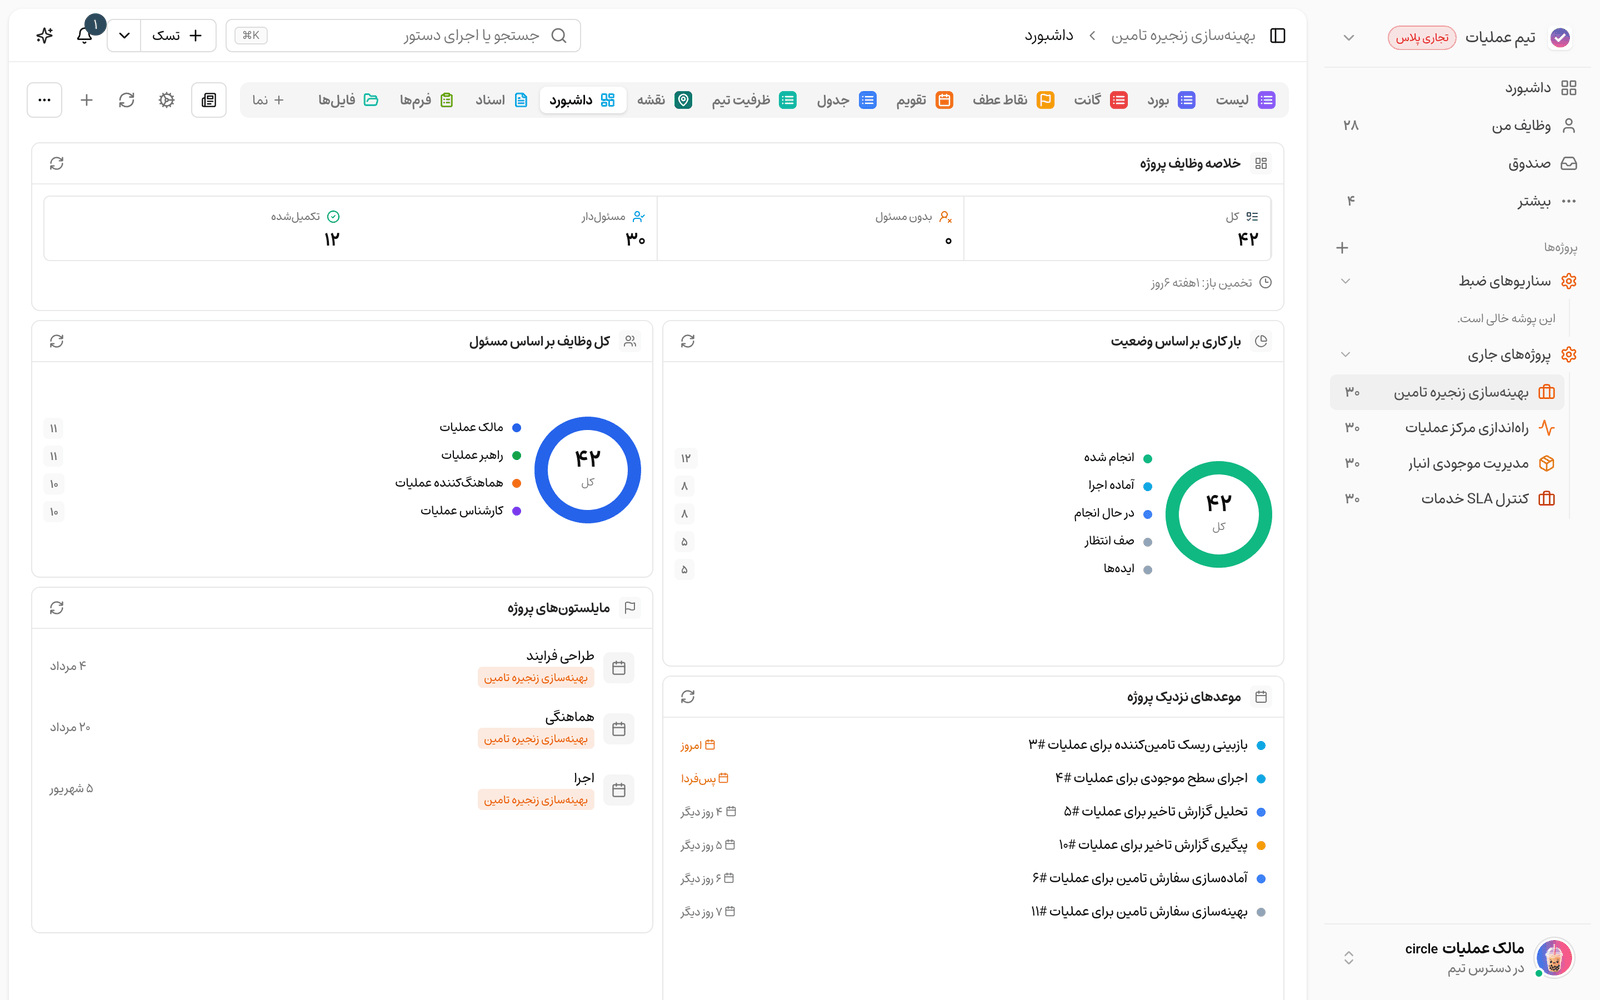The width and height of the screenshot is (1600, 1000).
Task: Collapse the «پروژه‌های جاری» folder chevron
Action: [1346, 354]
